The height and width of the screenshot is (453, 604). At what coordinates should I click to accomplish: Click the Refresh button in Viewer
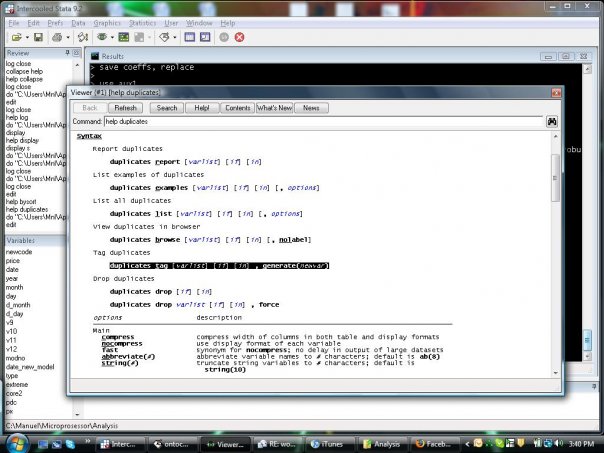click(126, 108)
